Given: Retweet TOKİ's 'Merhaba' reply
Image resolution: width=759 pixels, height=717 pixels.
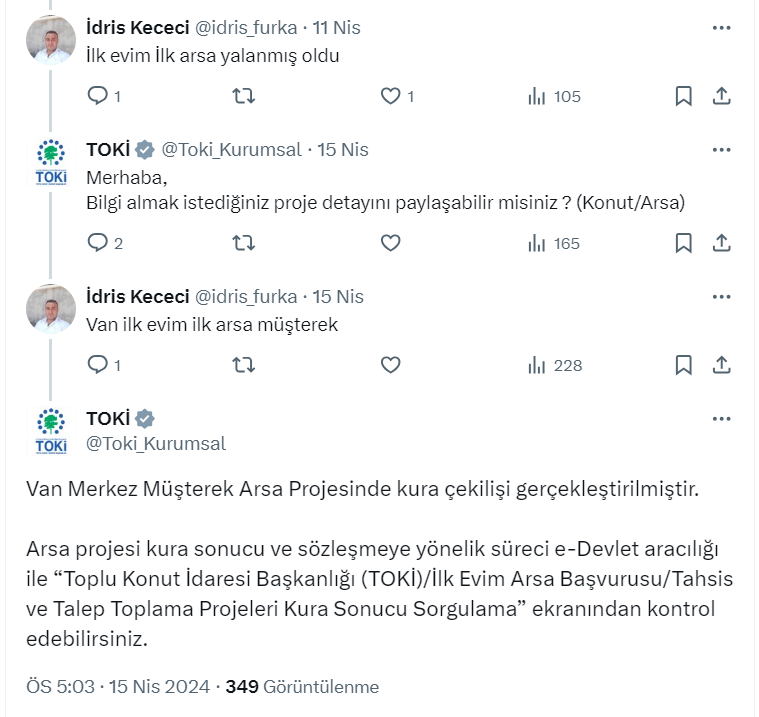Looking at the screenshot, I should pos(243,243).
